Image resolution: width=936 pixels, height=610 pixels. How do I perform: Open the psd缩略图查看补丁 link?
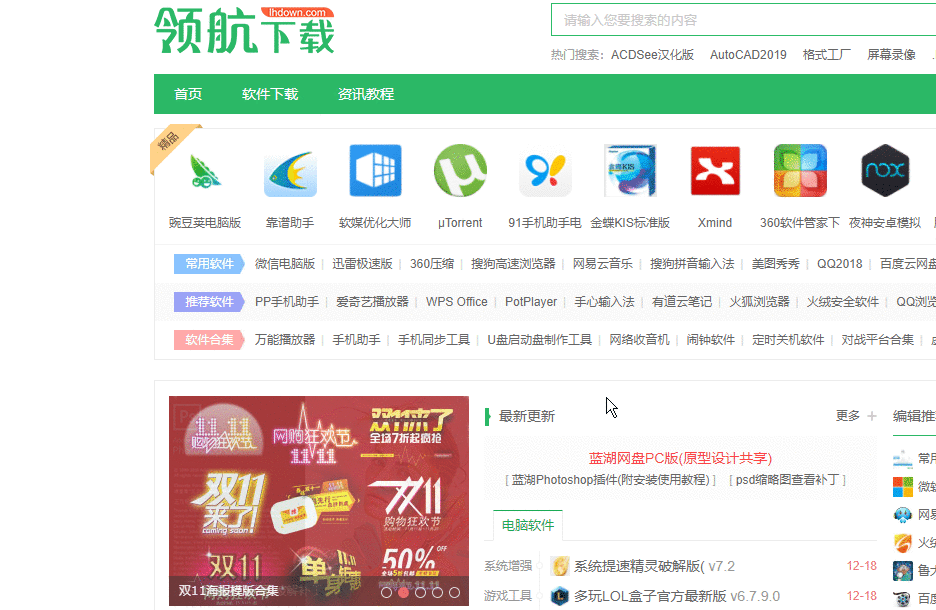click(787, 480)
